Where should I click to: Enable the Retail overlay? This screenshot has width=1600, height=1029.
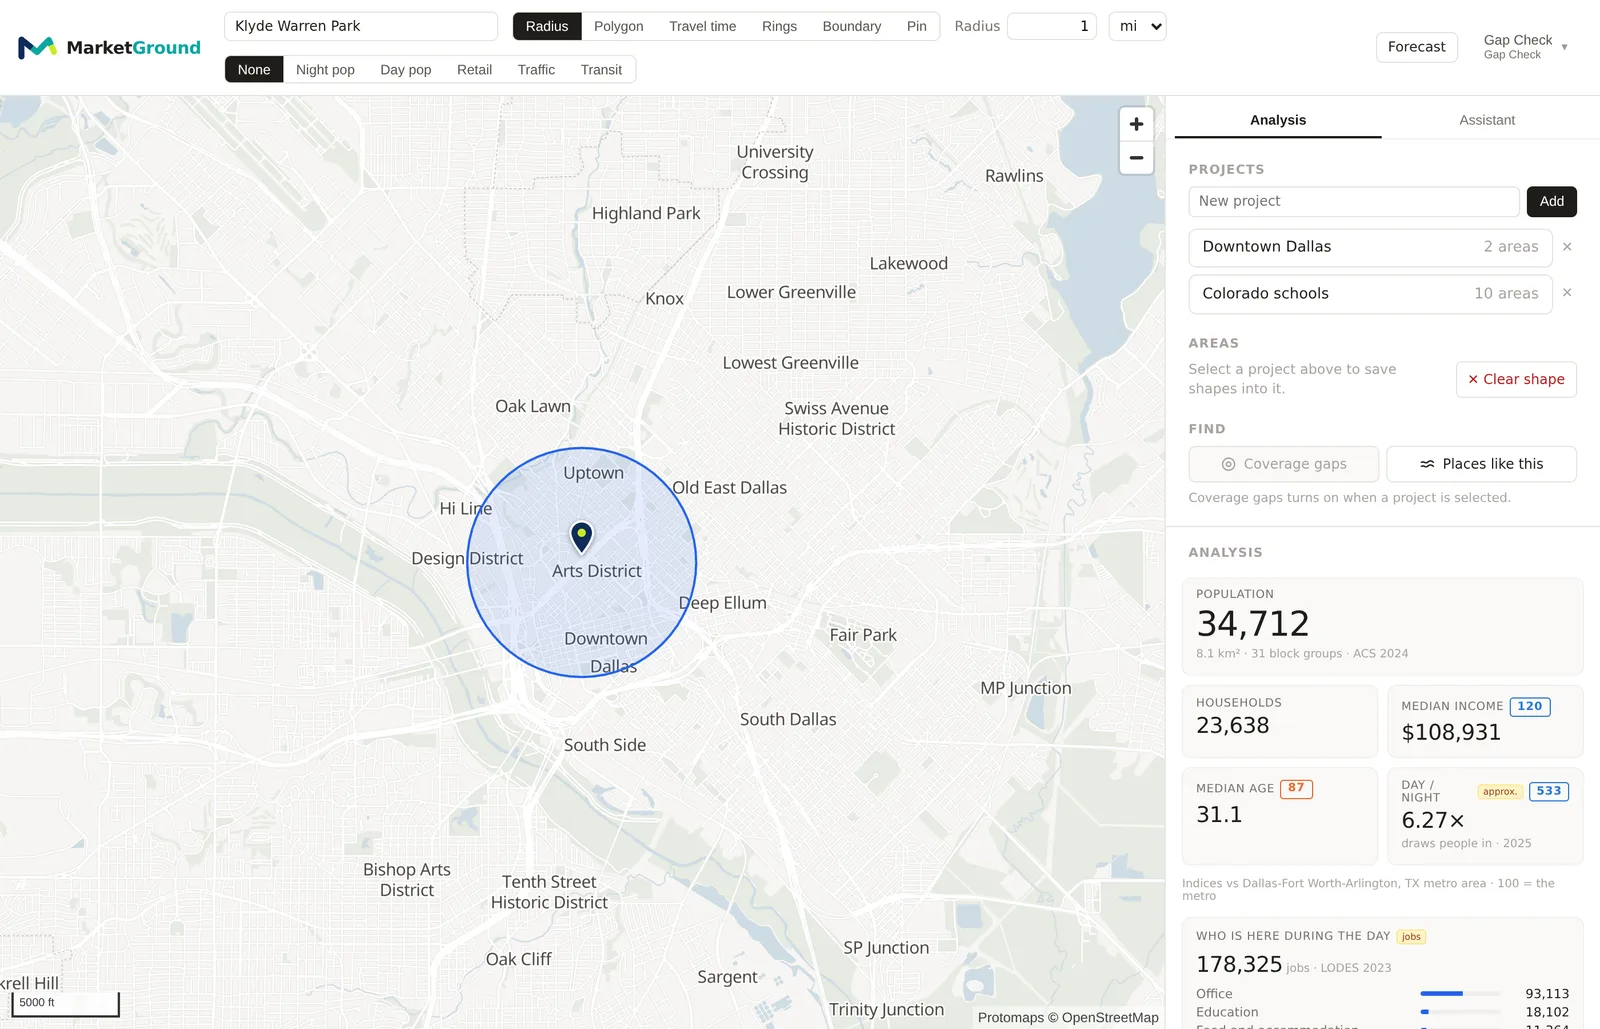point(475,69)
